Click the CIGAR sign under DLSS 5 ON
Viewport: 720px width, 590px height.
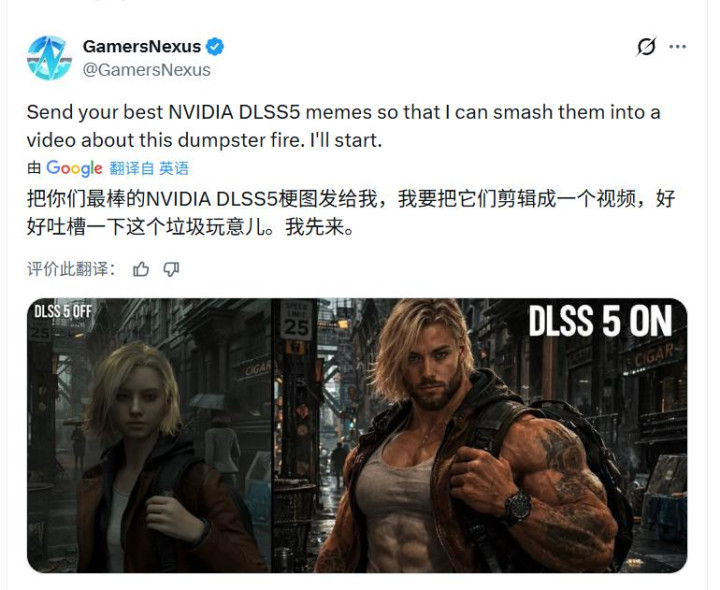click(x=654, y=356)
